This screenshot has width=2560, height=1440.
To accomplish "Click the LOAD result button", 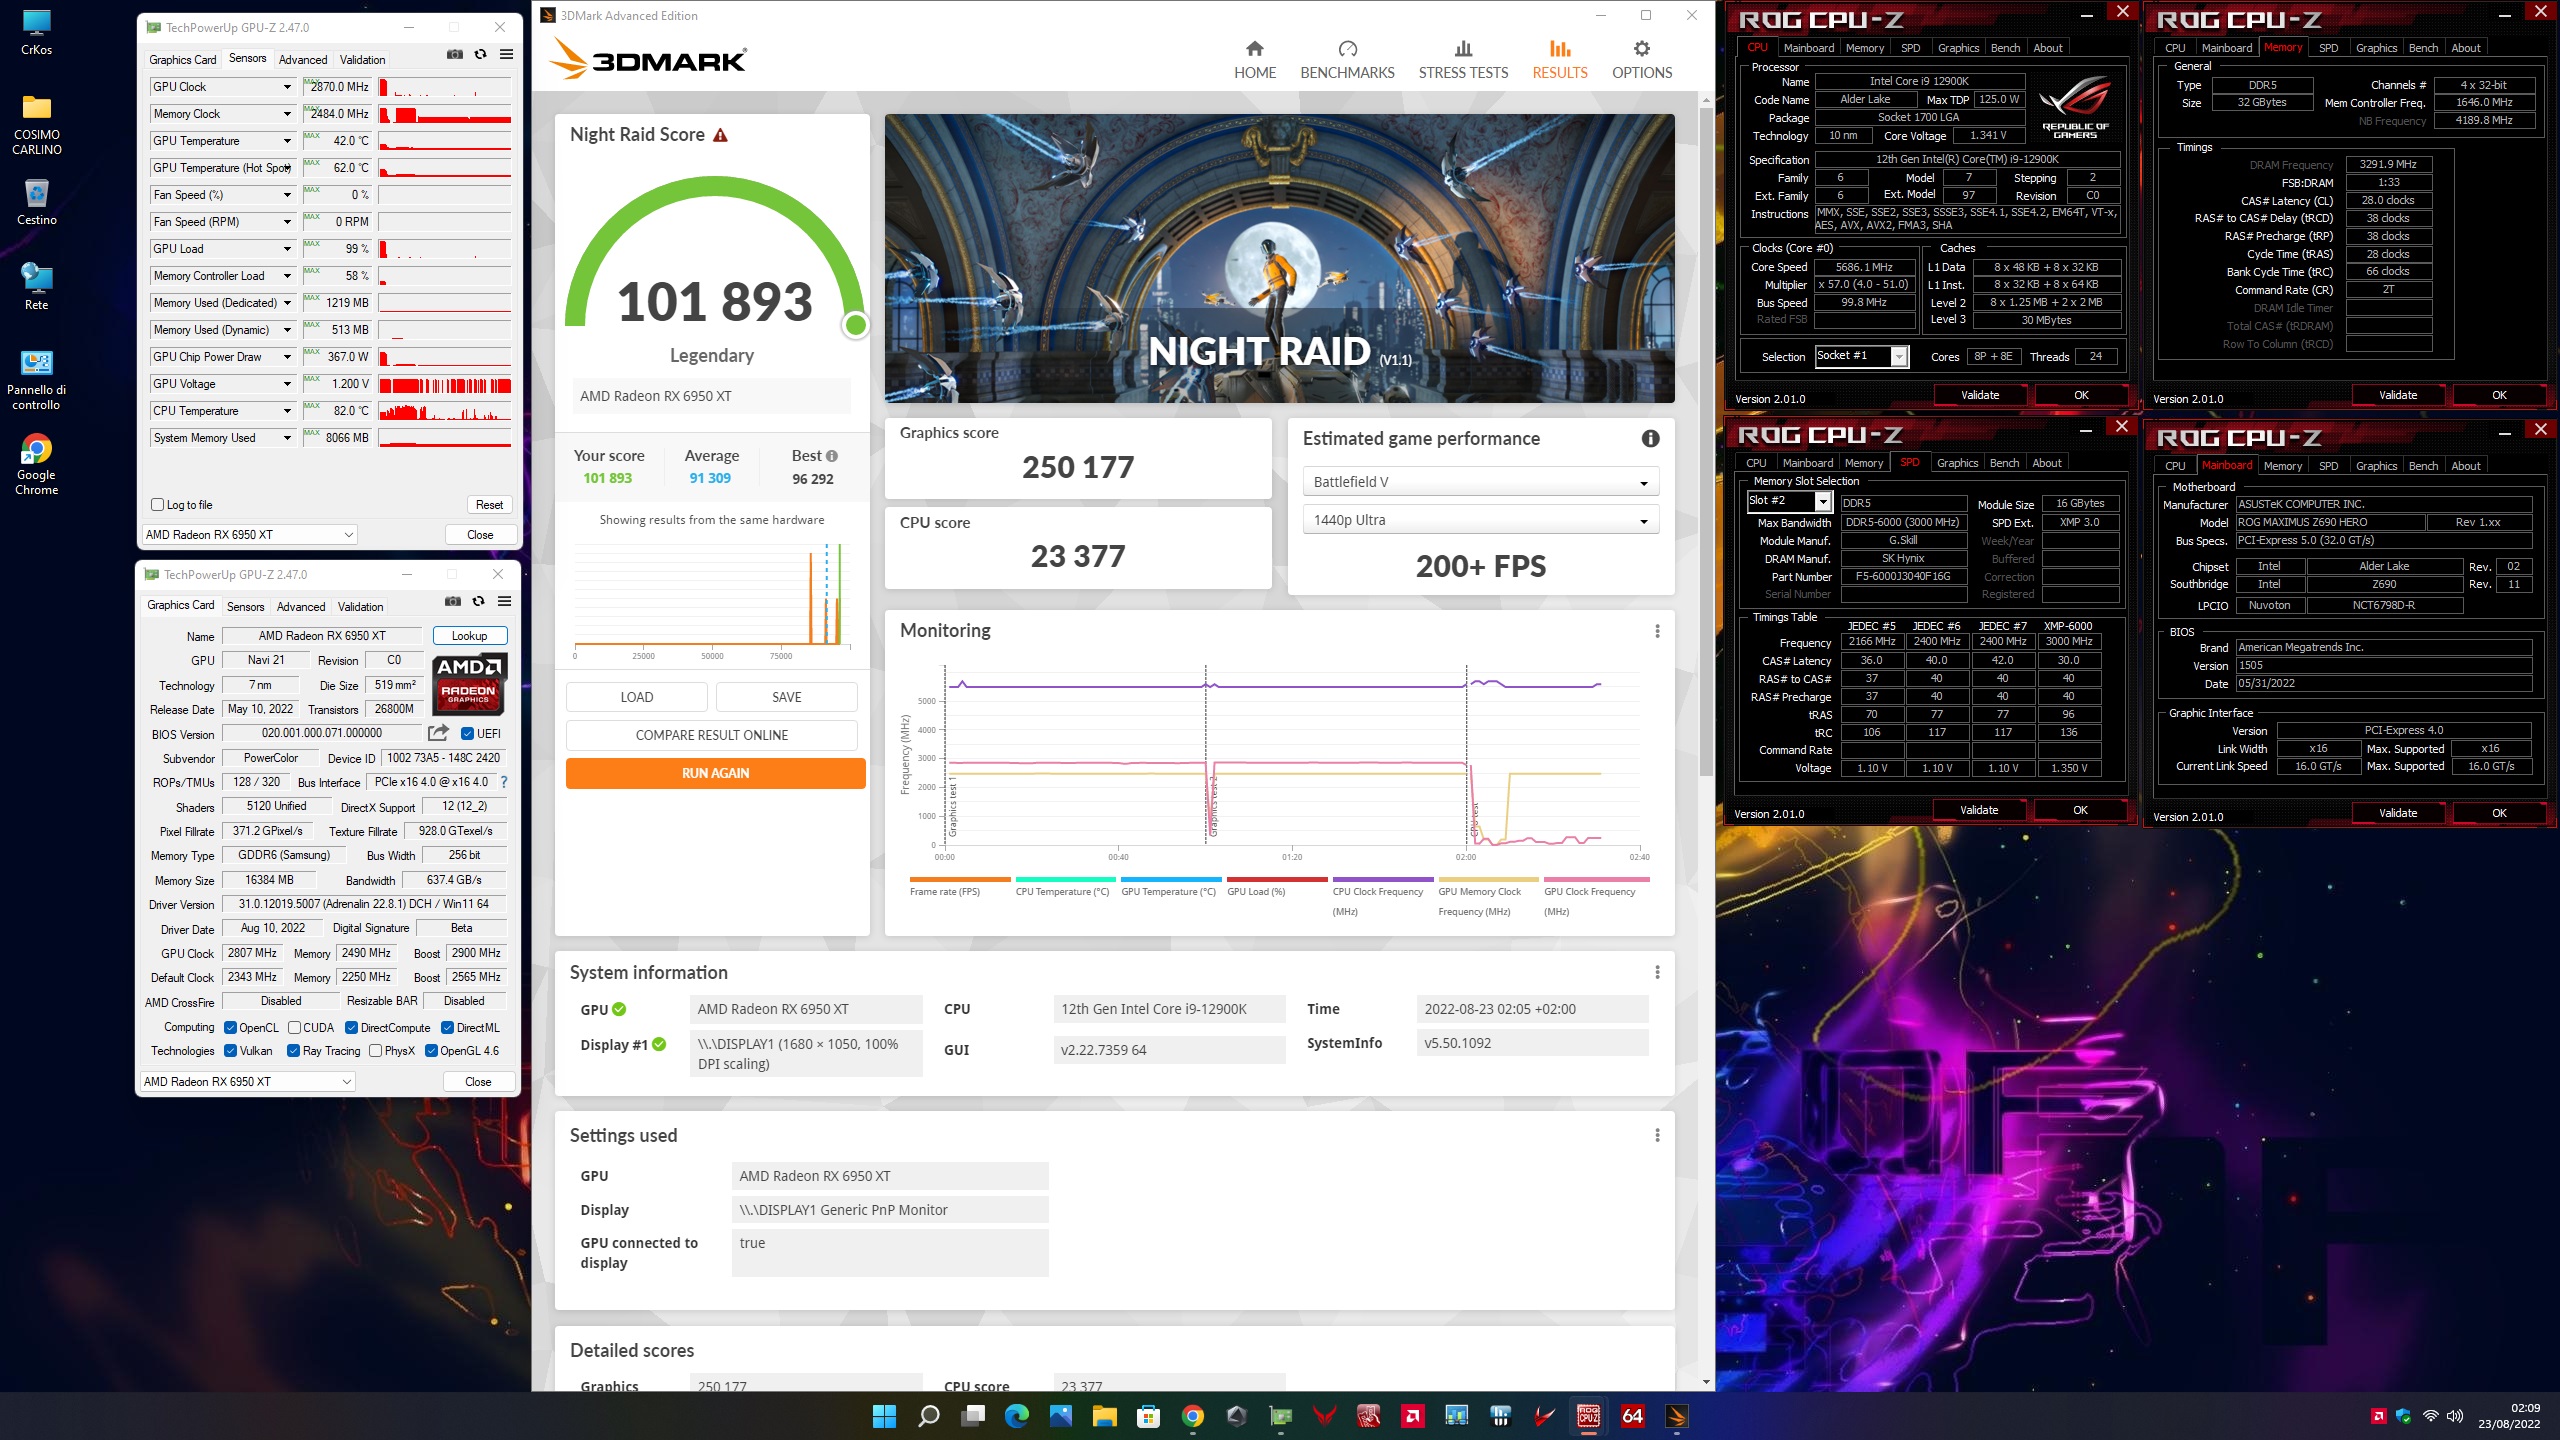I will [636, 697].
